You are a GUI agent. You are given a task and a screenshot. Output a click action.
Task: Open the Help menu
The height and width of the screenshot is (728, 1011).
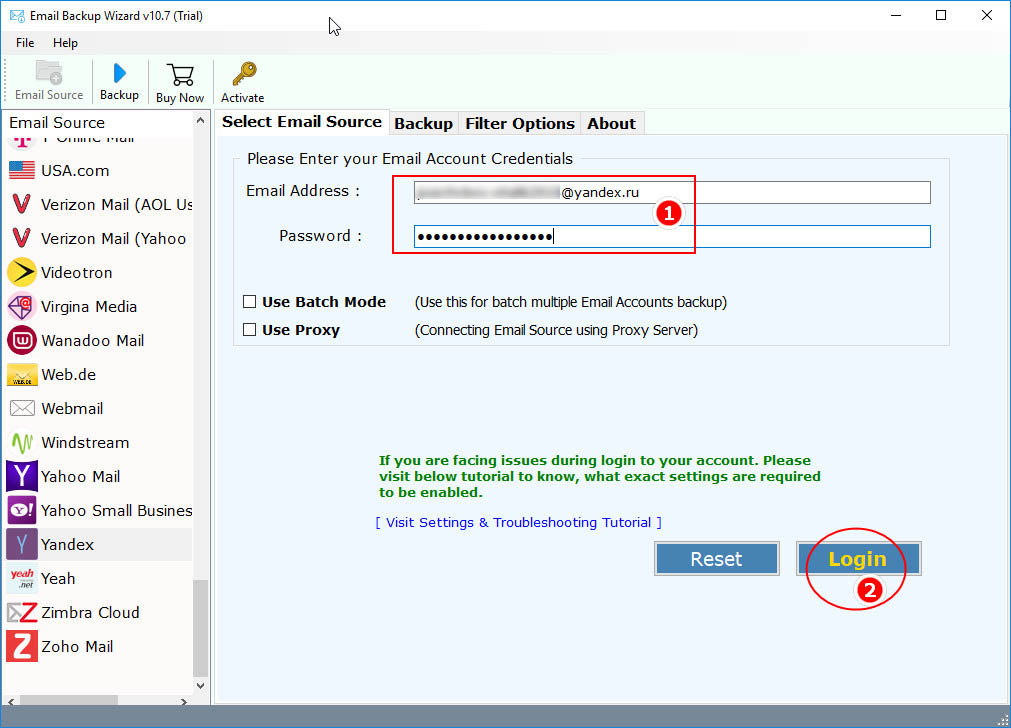coord(65,43)
